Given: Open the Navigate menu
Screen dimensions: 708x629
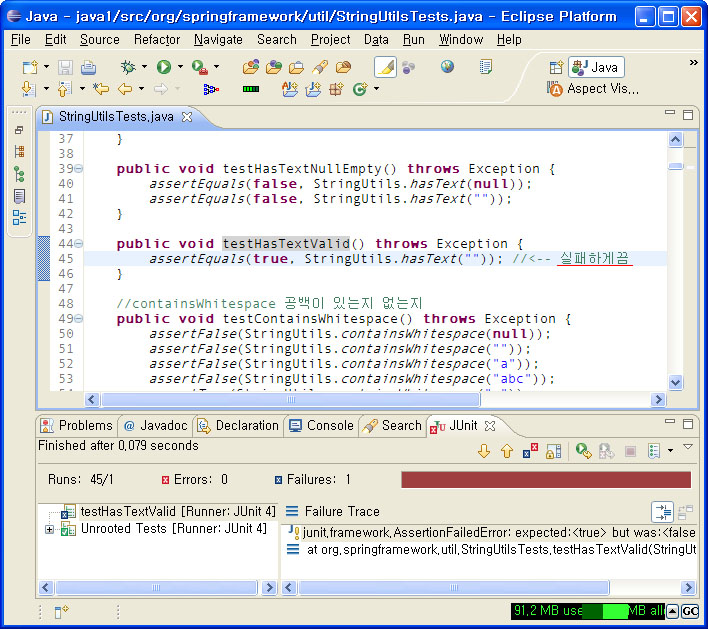Looking at the screenshot, I should click(x=218, y=40).
